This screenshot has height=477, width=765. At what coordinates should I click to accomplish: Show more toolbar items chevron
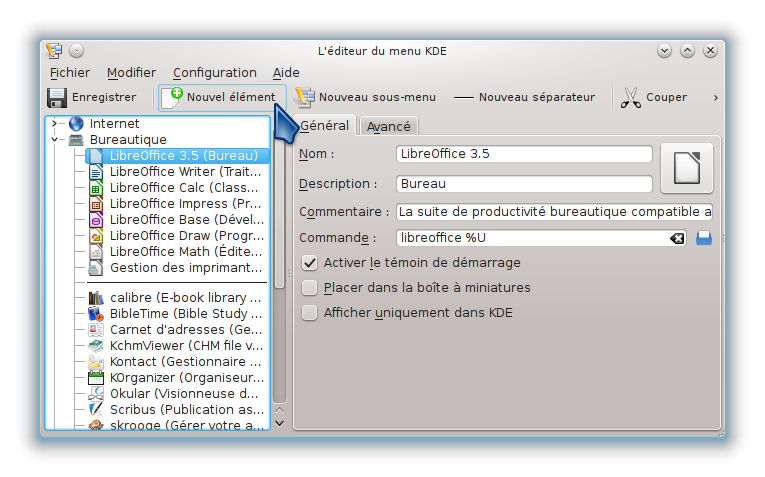(716, 98)
